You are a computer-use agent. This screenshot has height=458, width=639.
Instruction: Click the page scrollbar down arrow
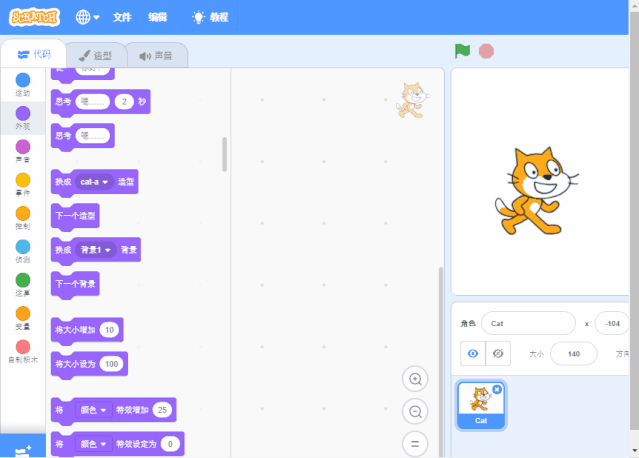pos(635,451)
